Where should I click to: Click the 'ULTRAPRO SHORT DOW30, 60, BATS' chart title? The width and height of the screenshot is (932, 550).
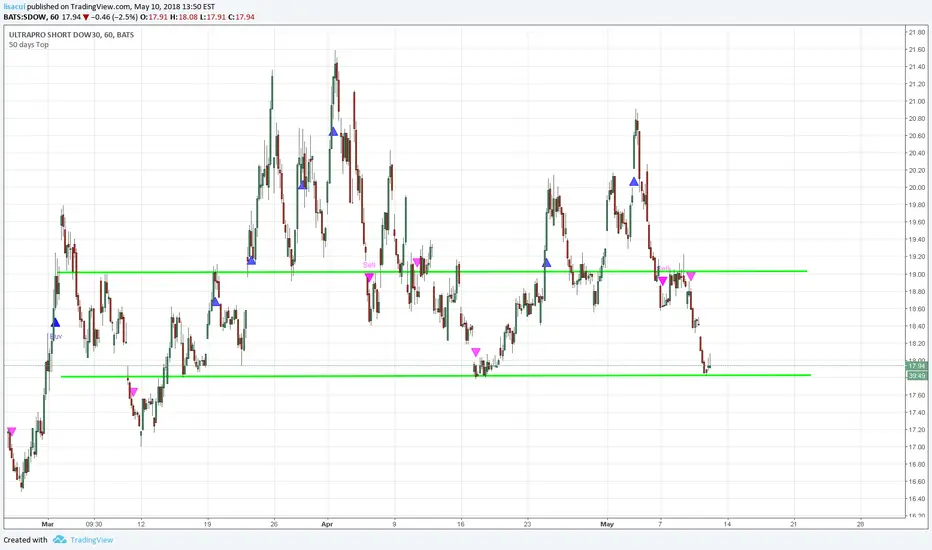coord(71,35)
